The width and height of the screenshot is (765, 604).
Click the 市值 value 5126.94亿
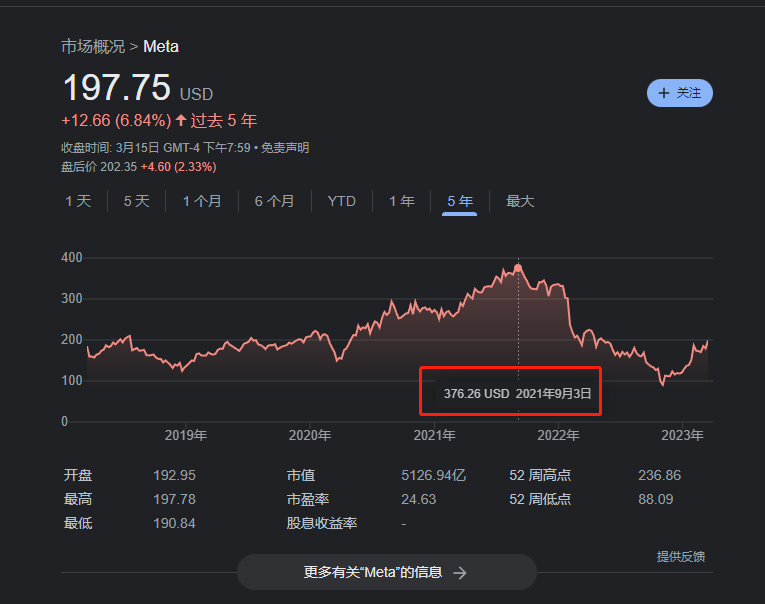pyautogui.click(x=433, y=475)
